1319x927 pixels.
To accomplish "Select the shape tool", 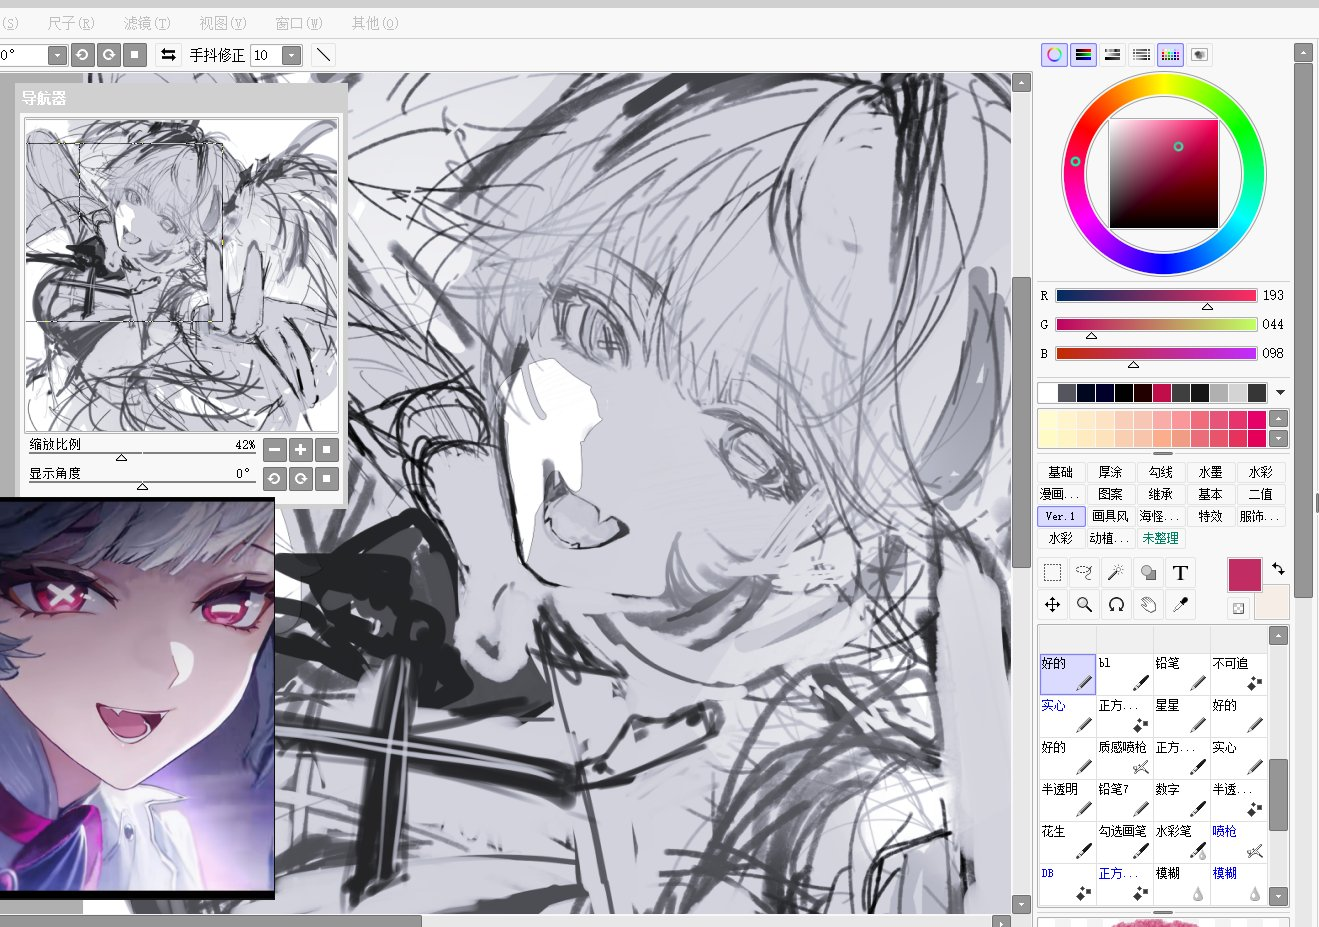I will [x=1148, y=573].
